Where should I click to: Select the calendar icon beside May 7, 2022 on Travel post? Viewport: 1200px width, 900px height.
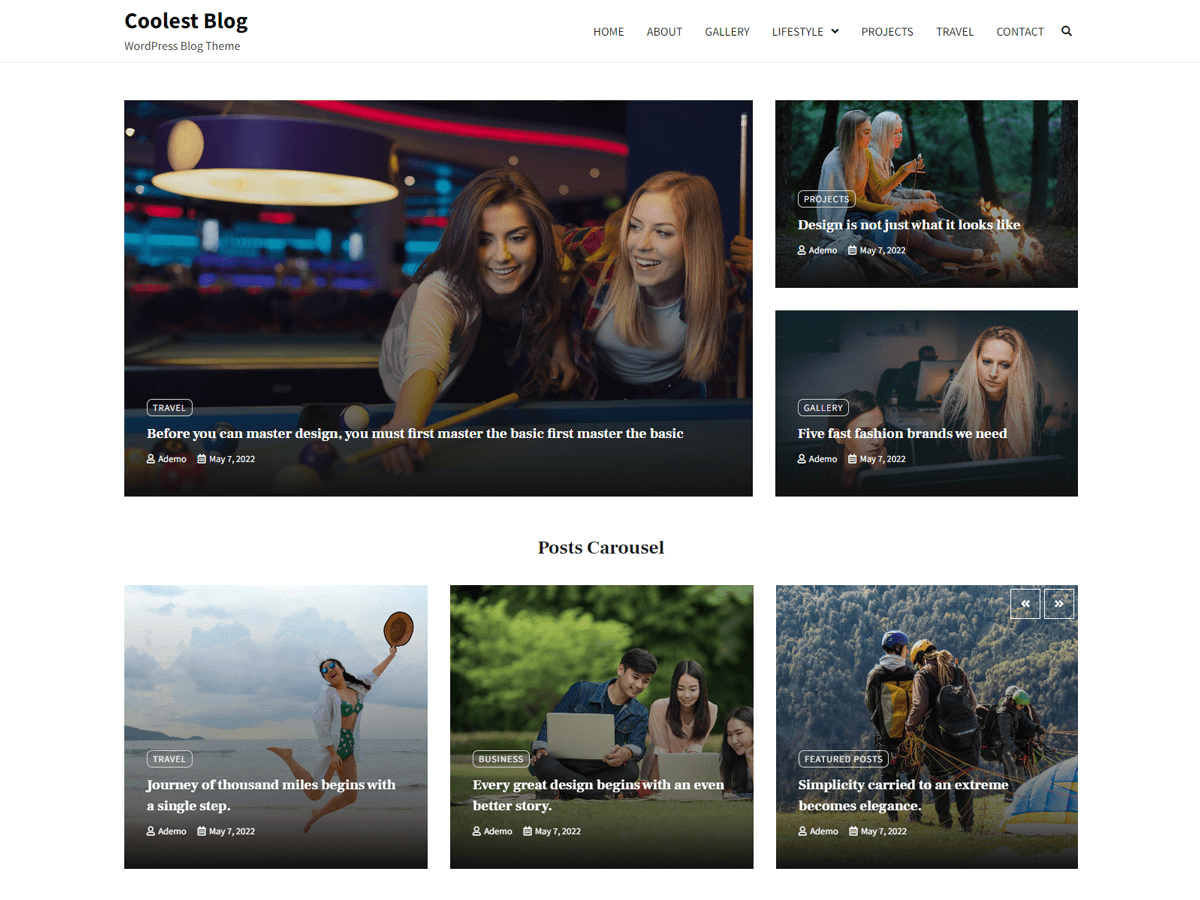(201, 458)
